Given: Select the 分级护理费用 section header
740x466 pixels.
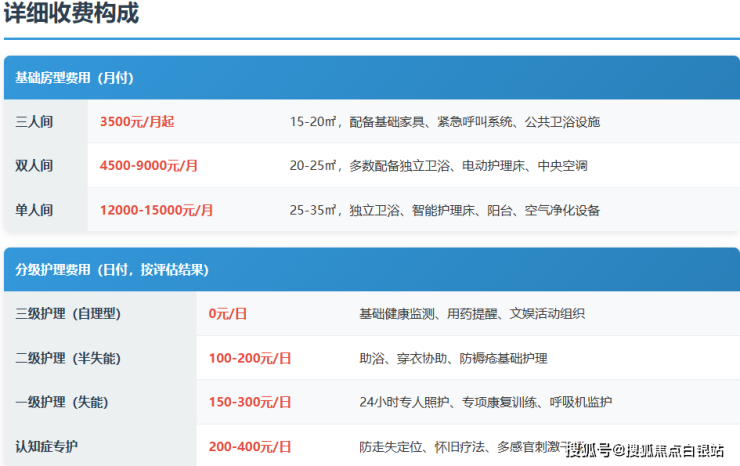Looking at the screenshot, I should point(111,270).
